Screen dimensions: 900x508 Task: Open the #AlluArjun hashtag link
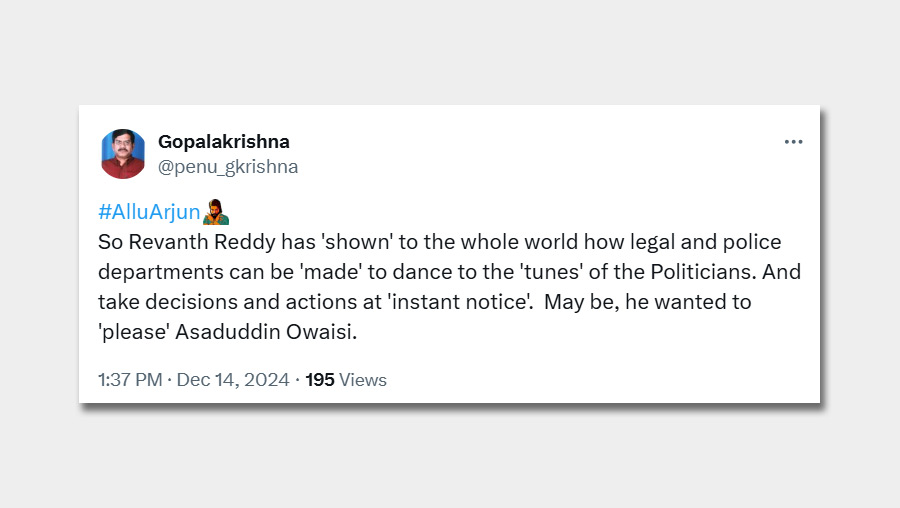pos(149,212)
